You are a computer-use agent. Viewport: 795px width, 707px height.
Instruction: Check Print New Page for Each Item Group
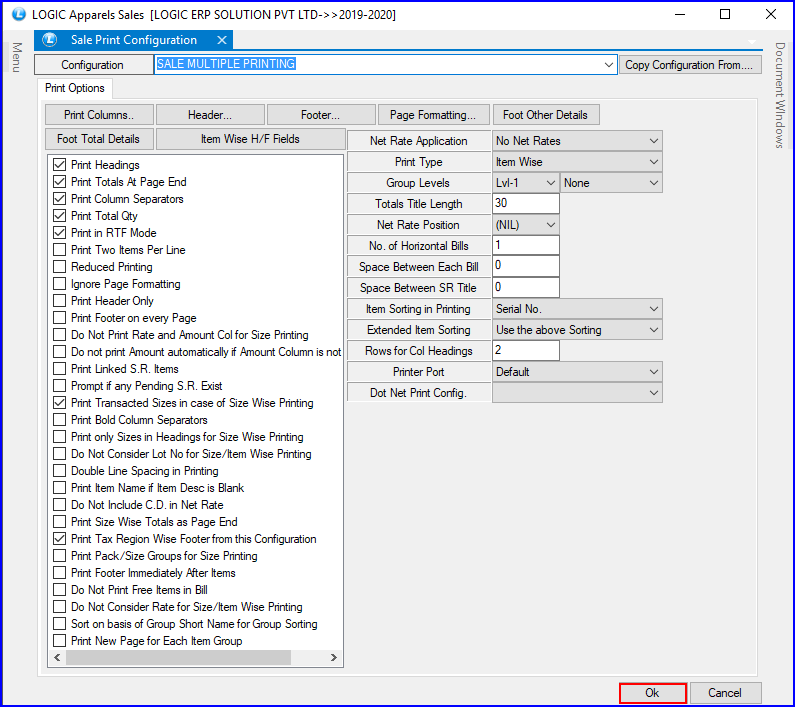tap(60, 641)
